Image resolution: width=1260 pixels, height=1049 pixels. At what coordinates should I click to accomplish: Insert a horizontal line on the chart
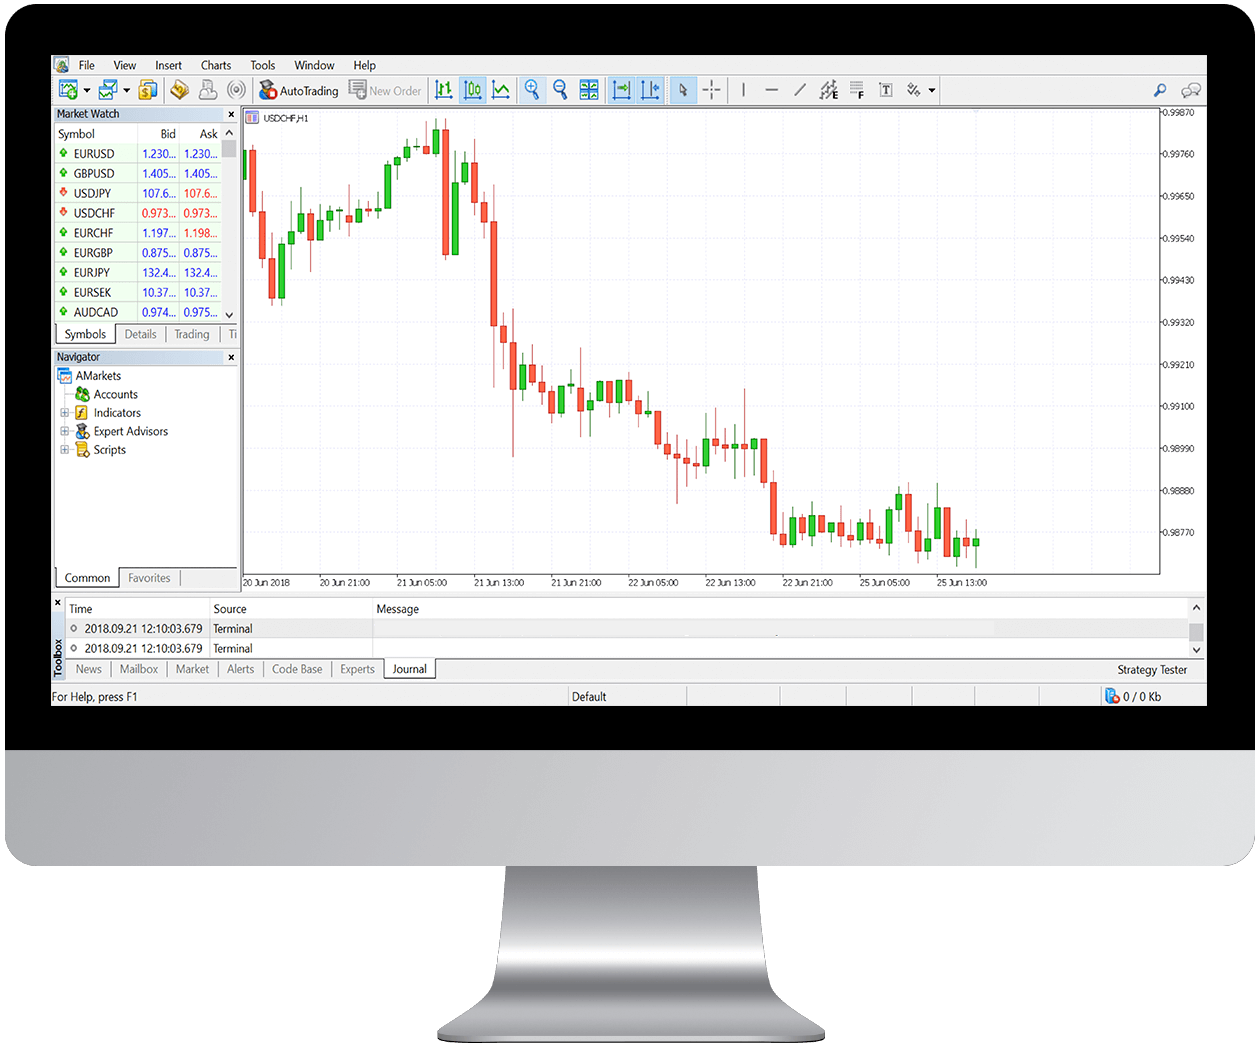pyautogui.click(x=771, y=90)
